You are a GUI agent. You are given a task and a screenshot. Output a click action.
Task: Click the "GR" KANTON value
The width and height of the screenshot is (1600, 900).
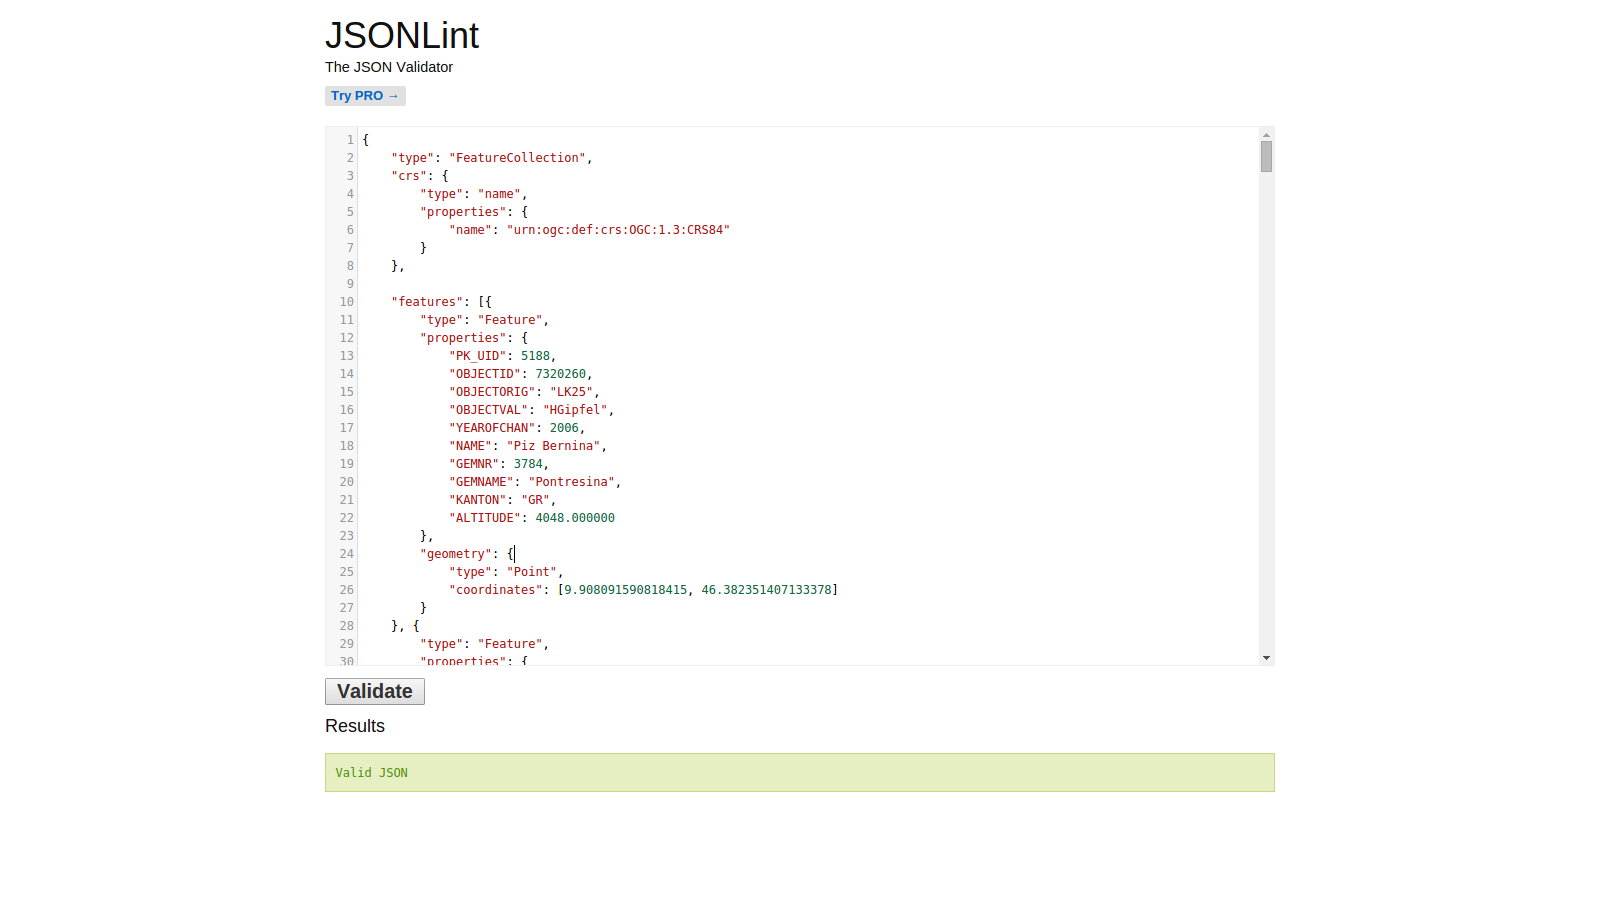coord(535,500)
